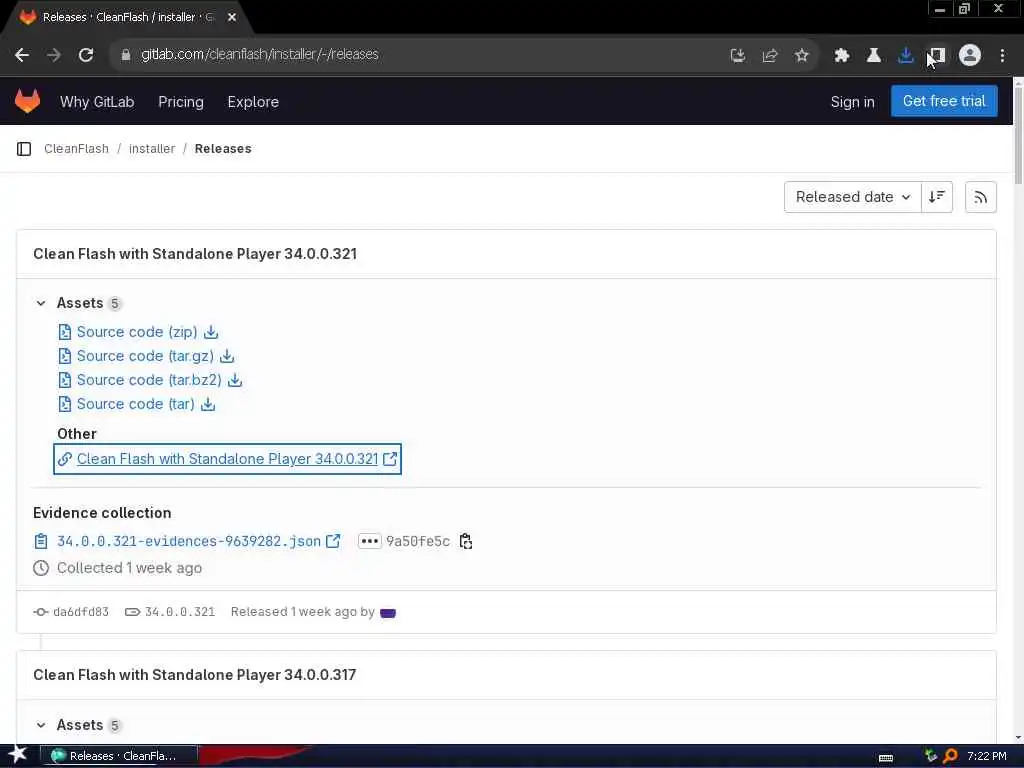Open the Pricing page
The image size is (1024, 768).
point(181,102)
